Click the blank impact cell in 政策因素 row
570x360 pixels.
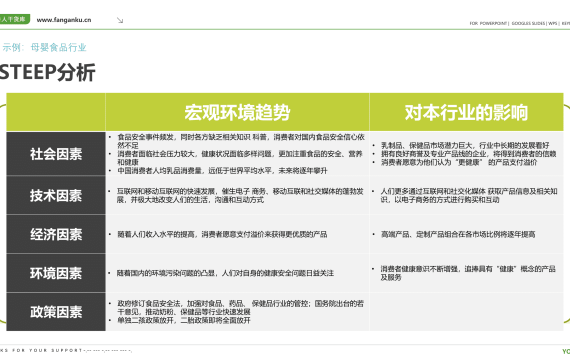466,312
